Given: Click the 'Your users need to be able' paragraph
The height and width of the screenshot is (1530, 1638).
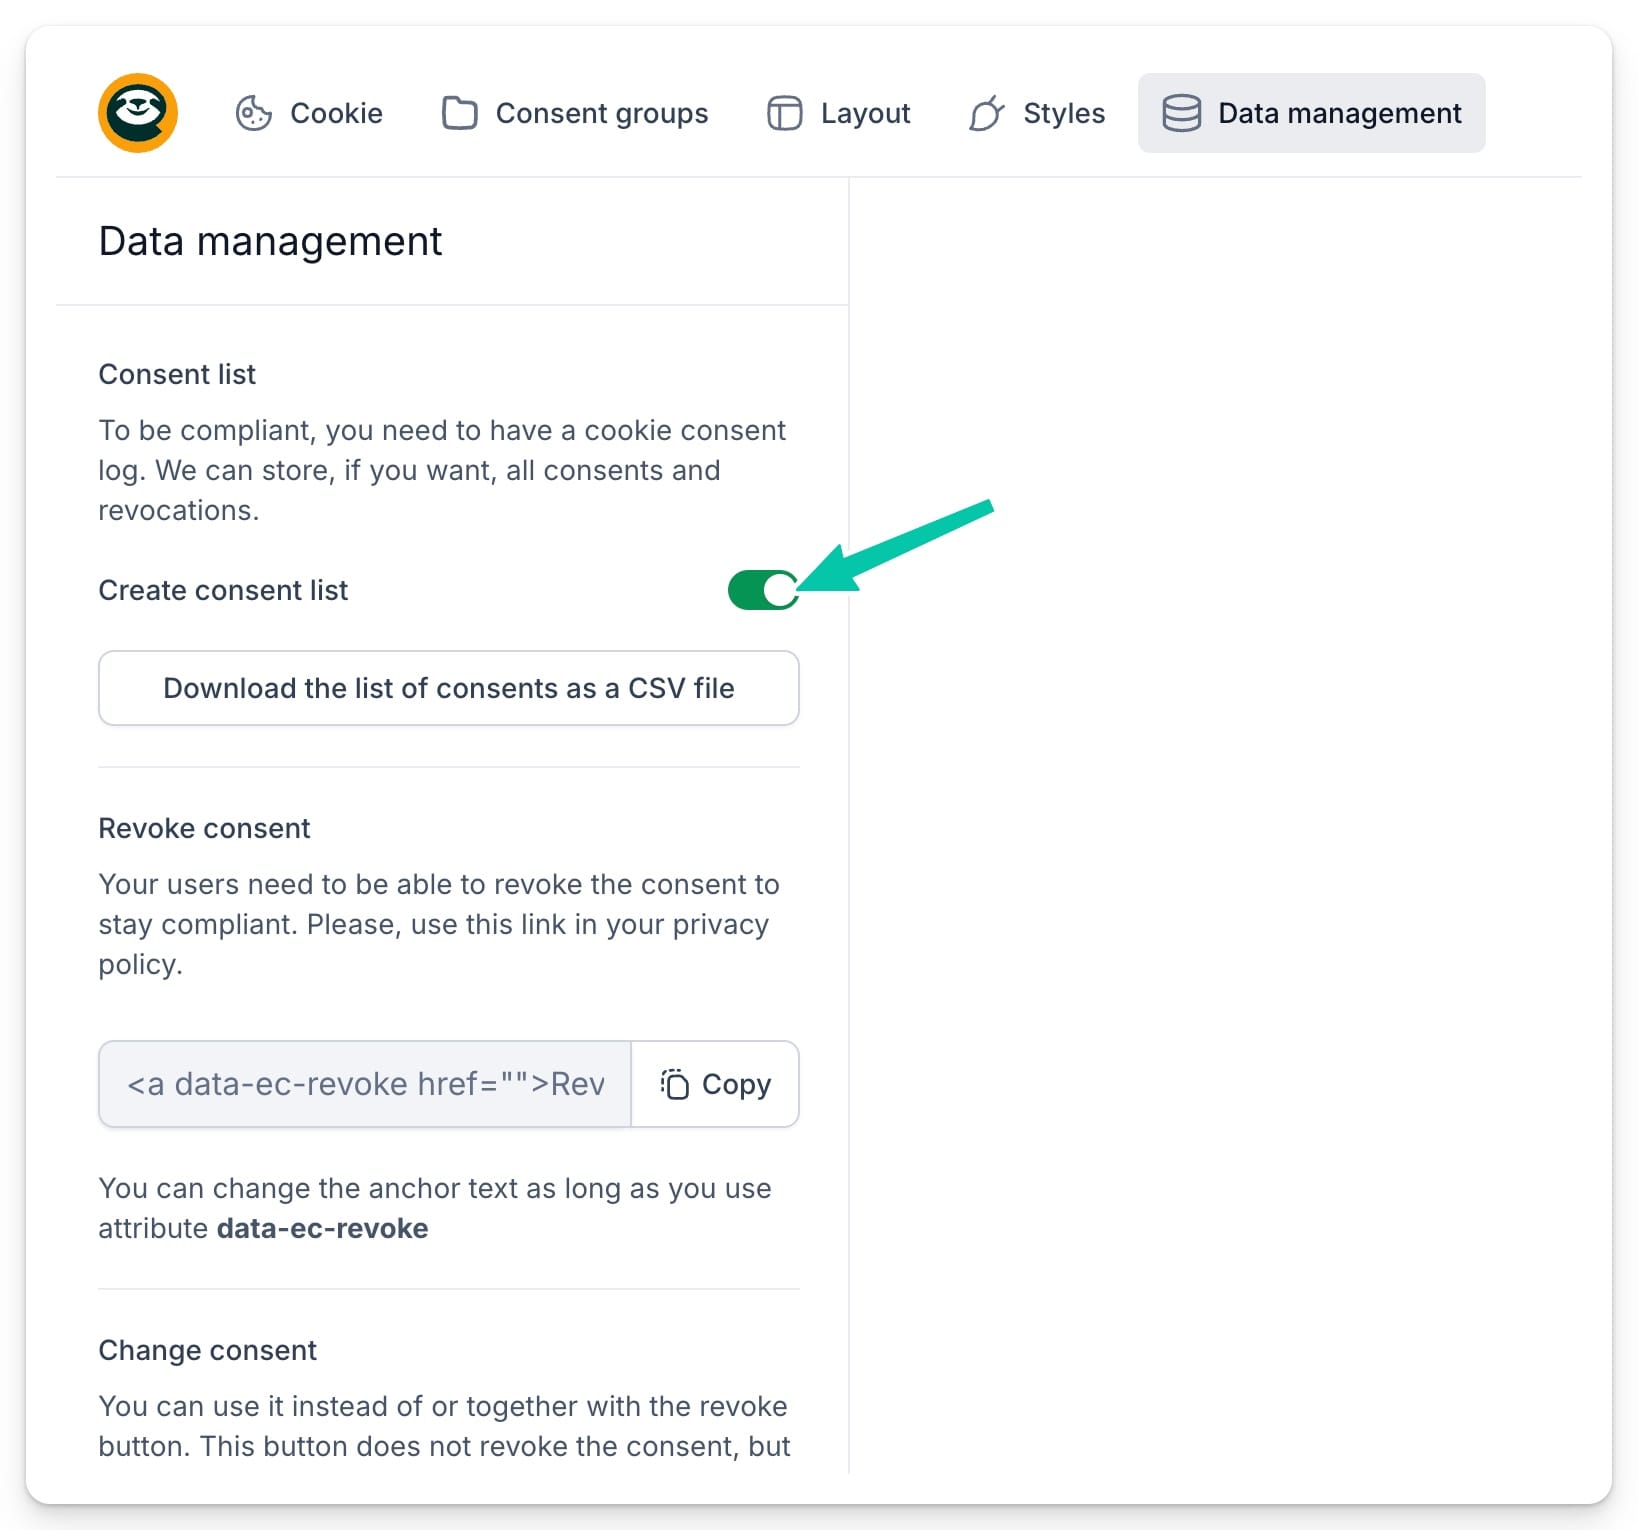Looking at the screenshot, I should (x=439, y=924).
